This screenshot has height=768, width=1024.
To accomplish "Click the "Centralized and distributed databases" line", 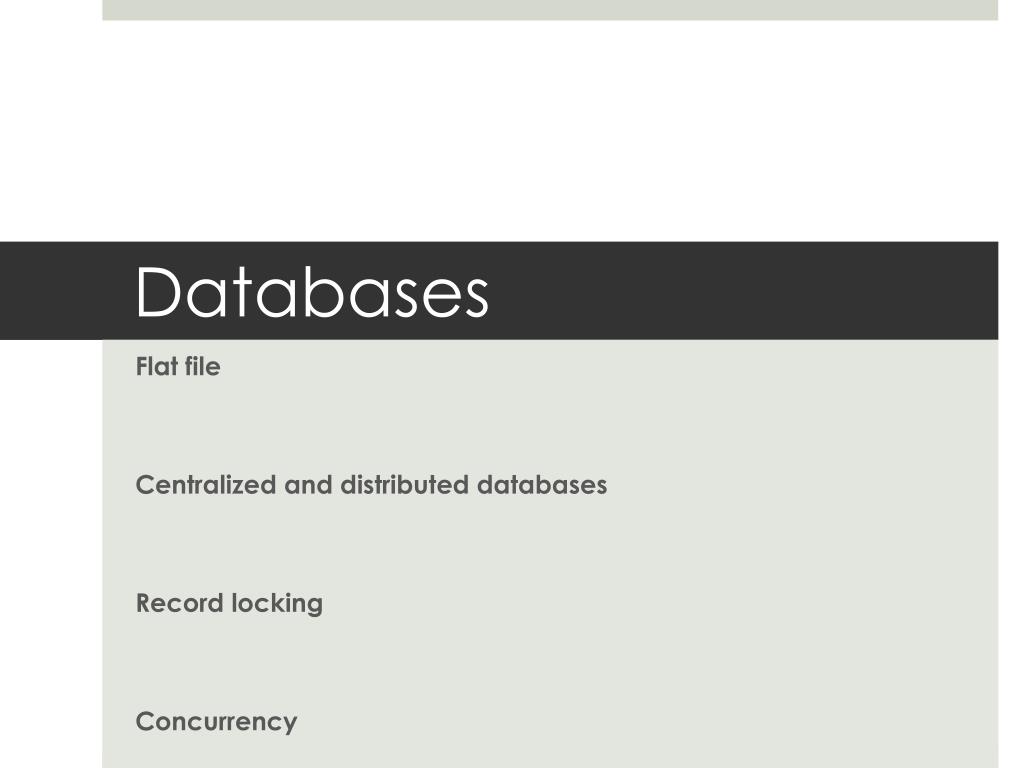I will 371,485.
